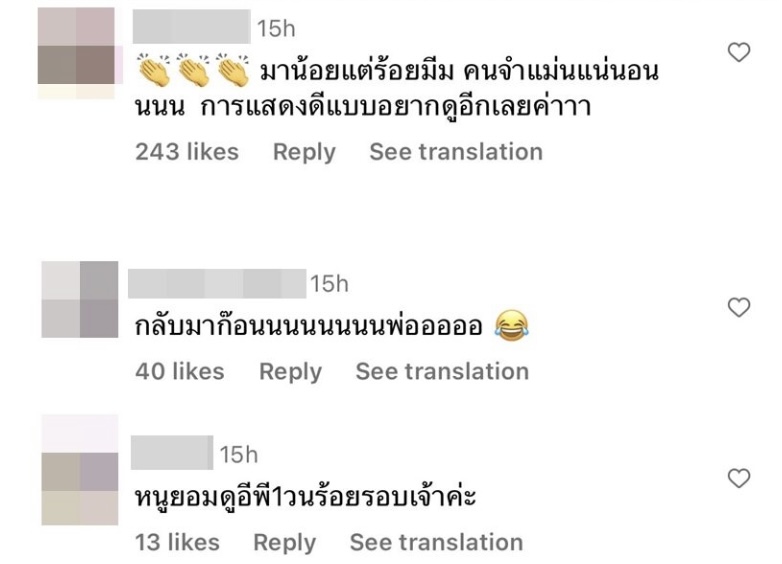
Task: See translation of the clapping hands comment
Action: point(456,152)
